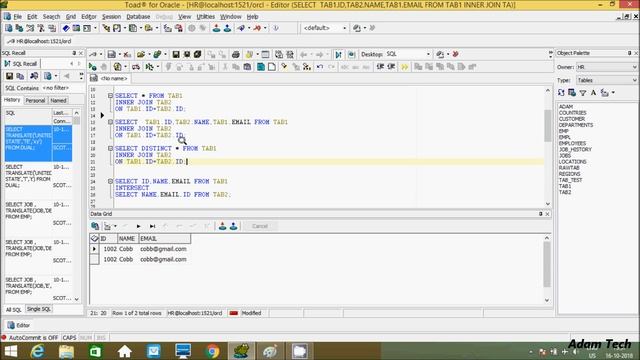Select the All SQL tab
This screenshot has height=360, width=640.
tap(13, 310)
